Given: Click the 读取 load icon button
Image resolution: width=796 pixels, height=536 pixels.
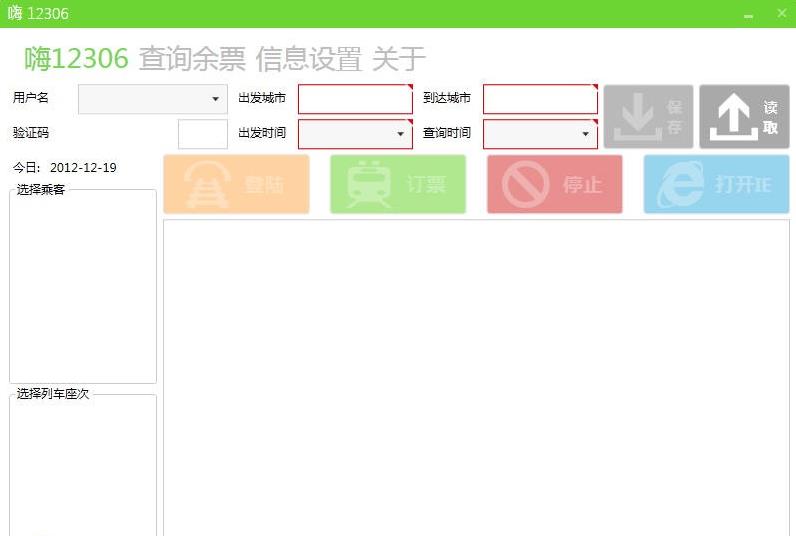Looking at the screenshot, I should click(x=744, y=117).
